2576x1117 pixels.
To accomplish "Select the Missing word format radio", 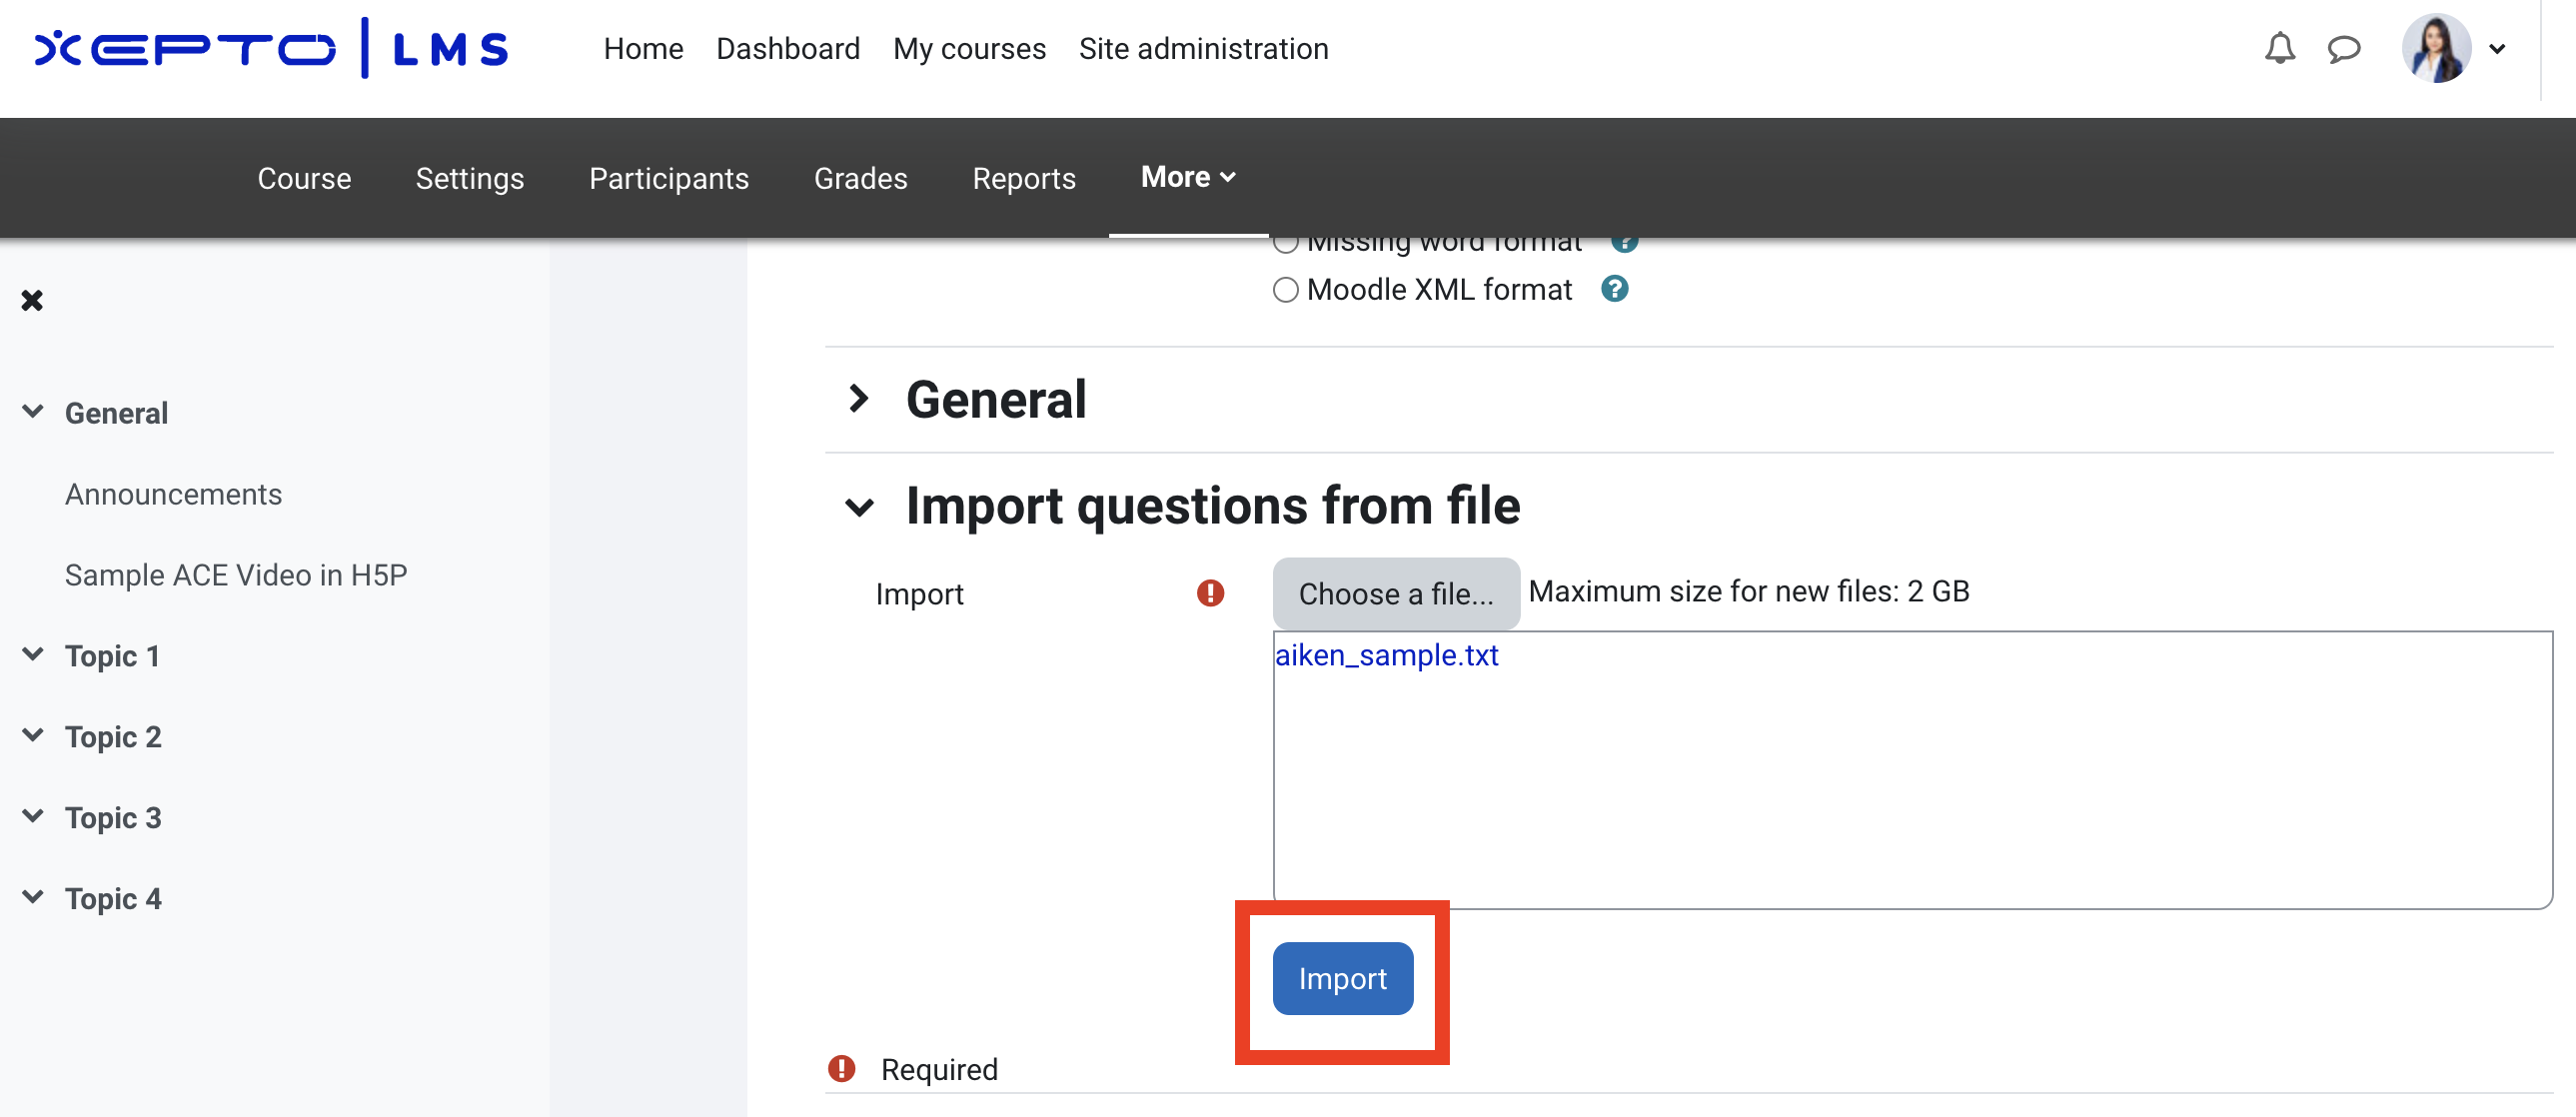I will click(1286, 243).
